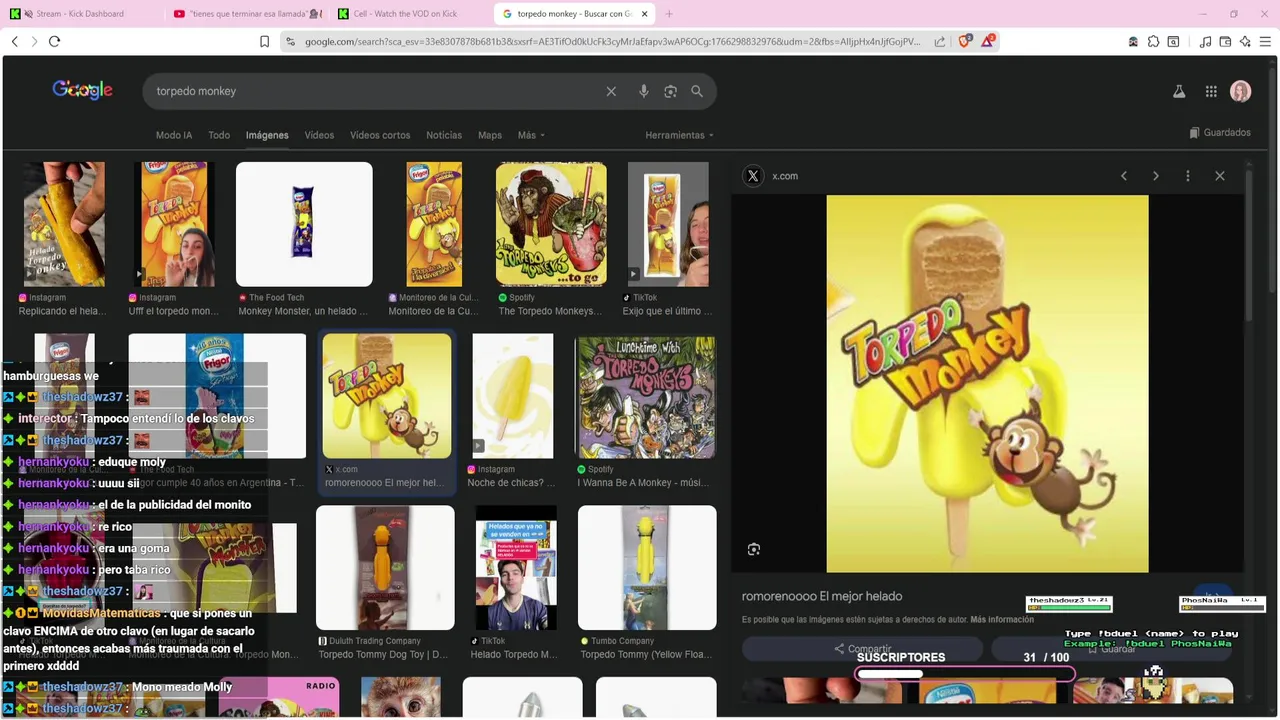Show the next image in the preview panel

pos(1156,176)
